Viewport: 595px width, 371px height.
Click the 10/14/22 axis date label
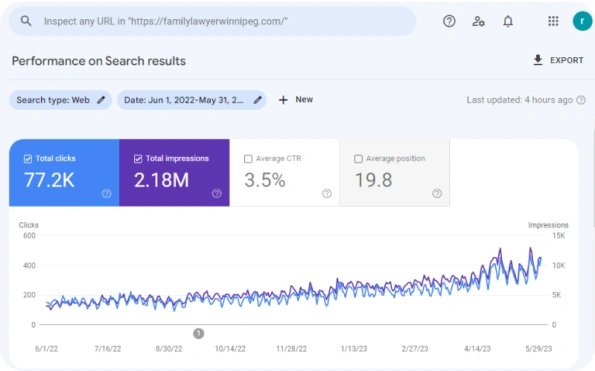230,349
